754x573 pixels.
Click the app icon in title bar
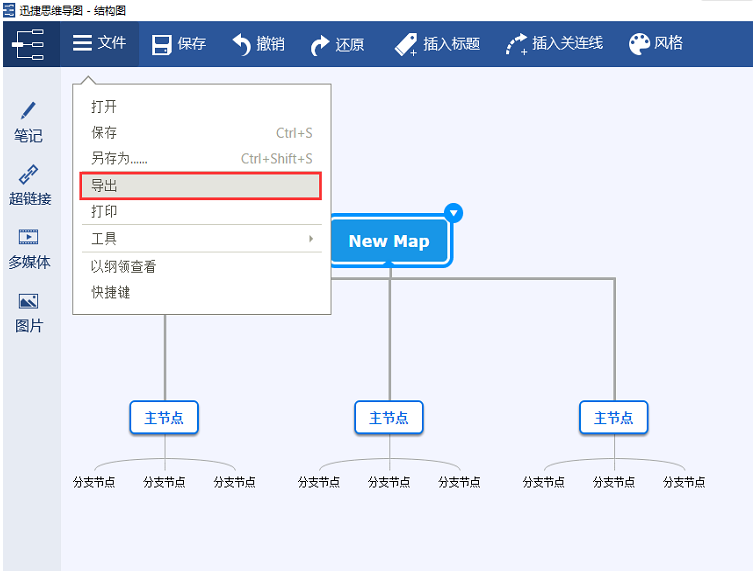tap(9, 10)
